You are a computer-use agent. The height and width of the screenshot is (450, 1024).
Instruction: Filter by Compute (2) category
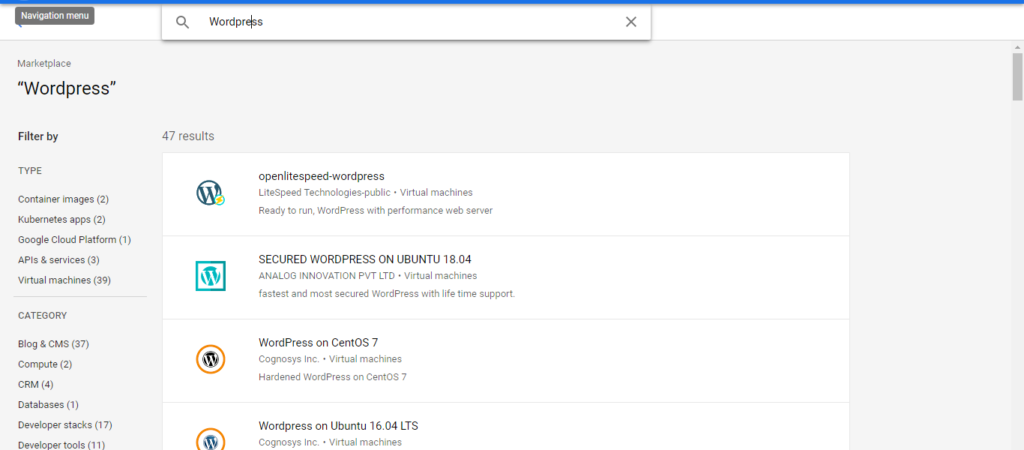click(x=45, y=364)
